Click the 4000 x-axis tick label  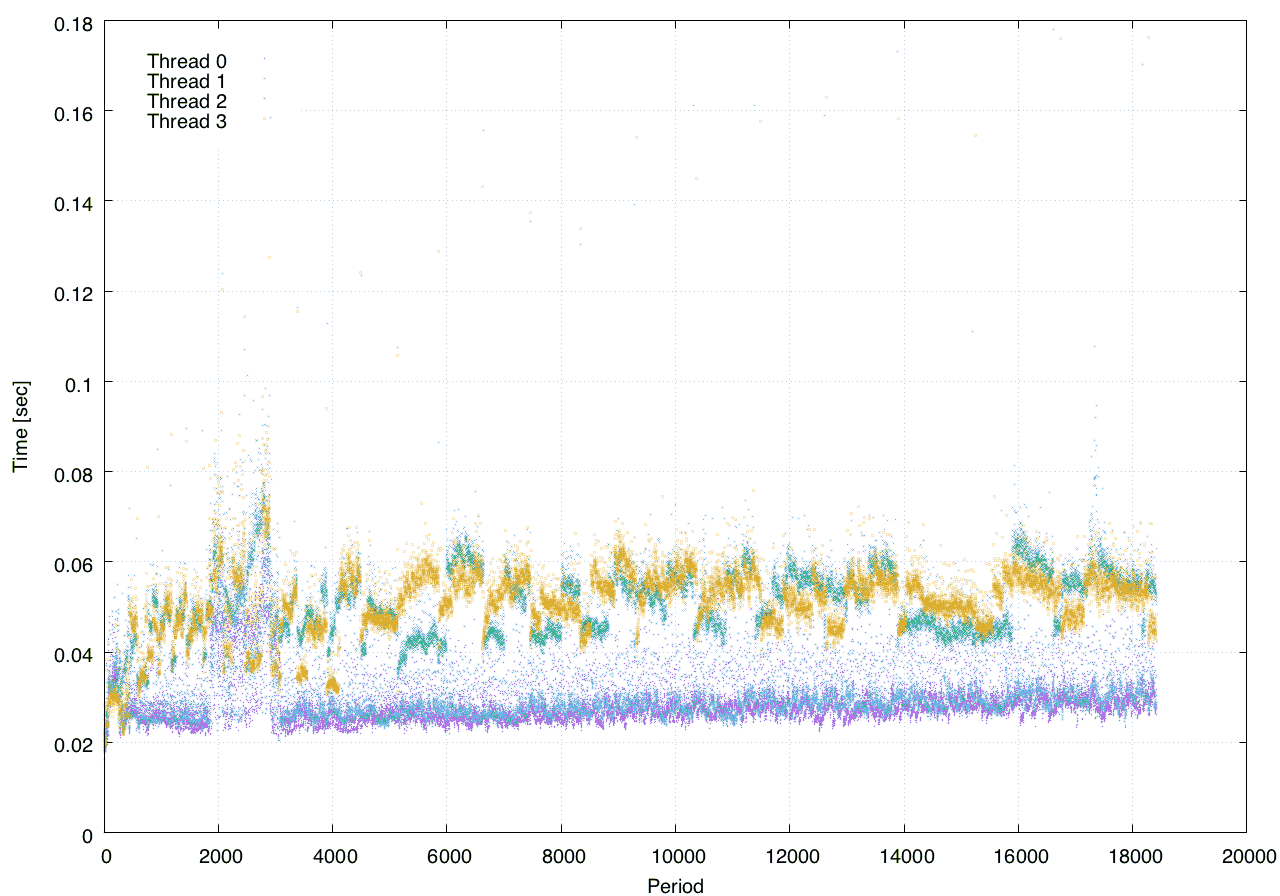pos(333,856)
